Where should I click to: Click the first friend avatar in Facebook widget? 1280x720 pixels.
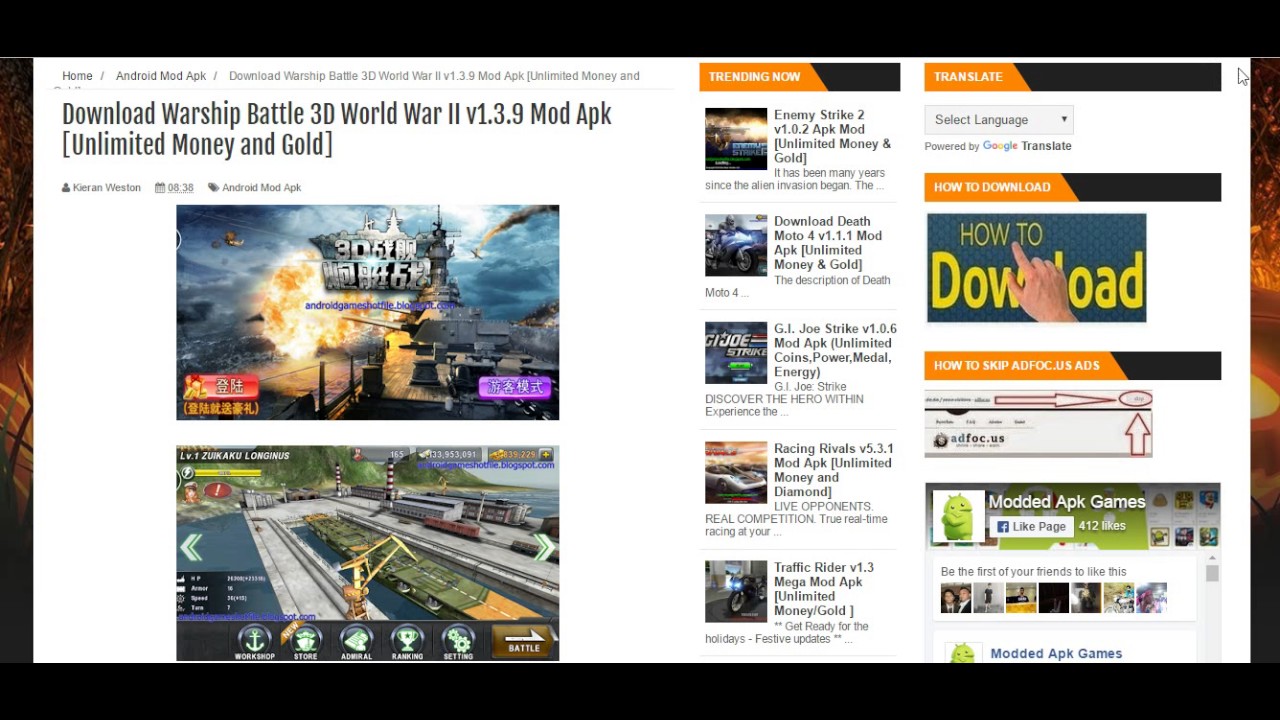[x=956, y=598]
